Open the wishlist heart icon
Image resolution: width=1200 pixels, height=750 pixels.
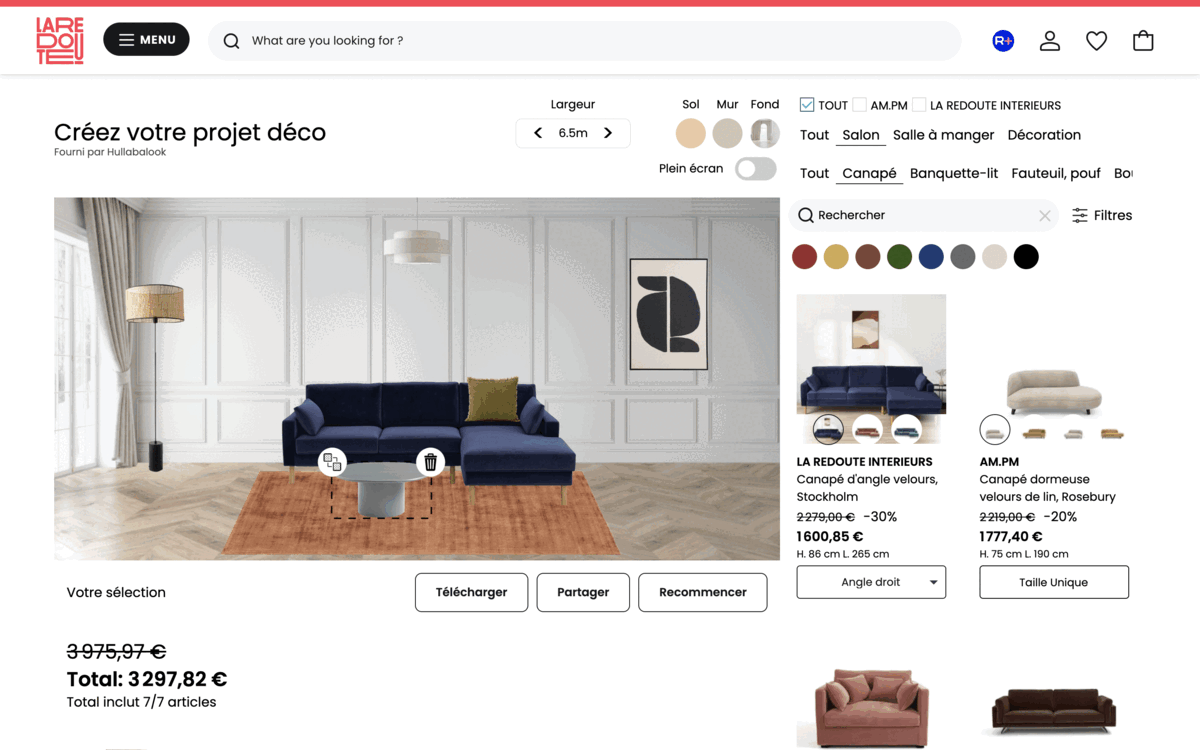tap(1097, 41)
